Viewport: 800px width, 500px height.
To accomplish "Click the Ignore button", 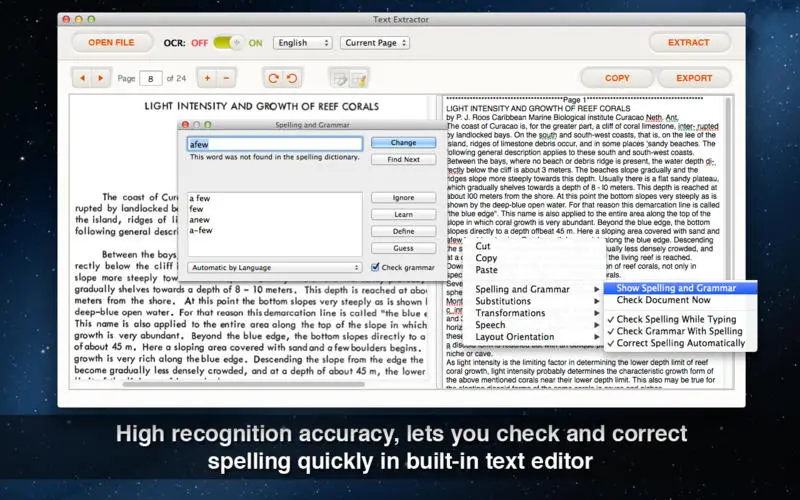I will coord(404,197).
